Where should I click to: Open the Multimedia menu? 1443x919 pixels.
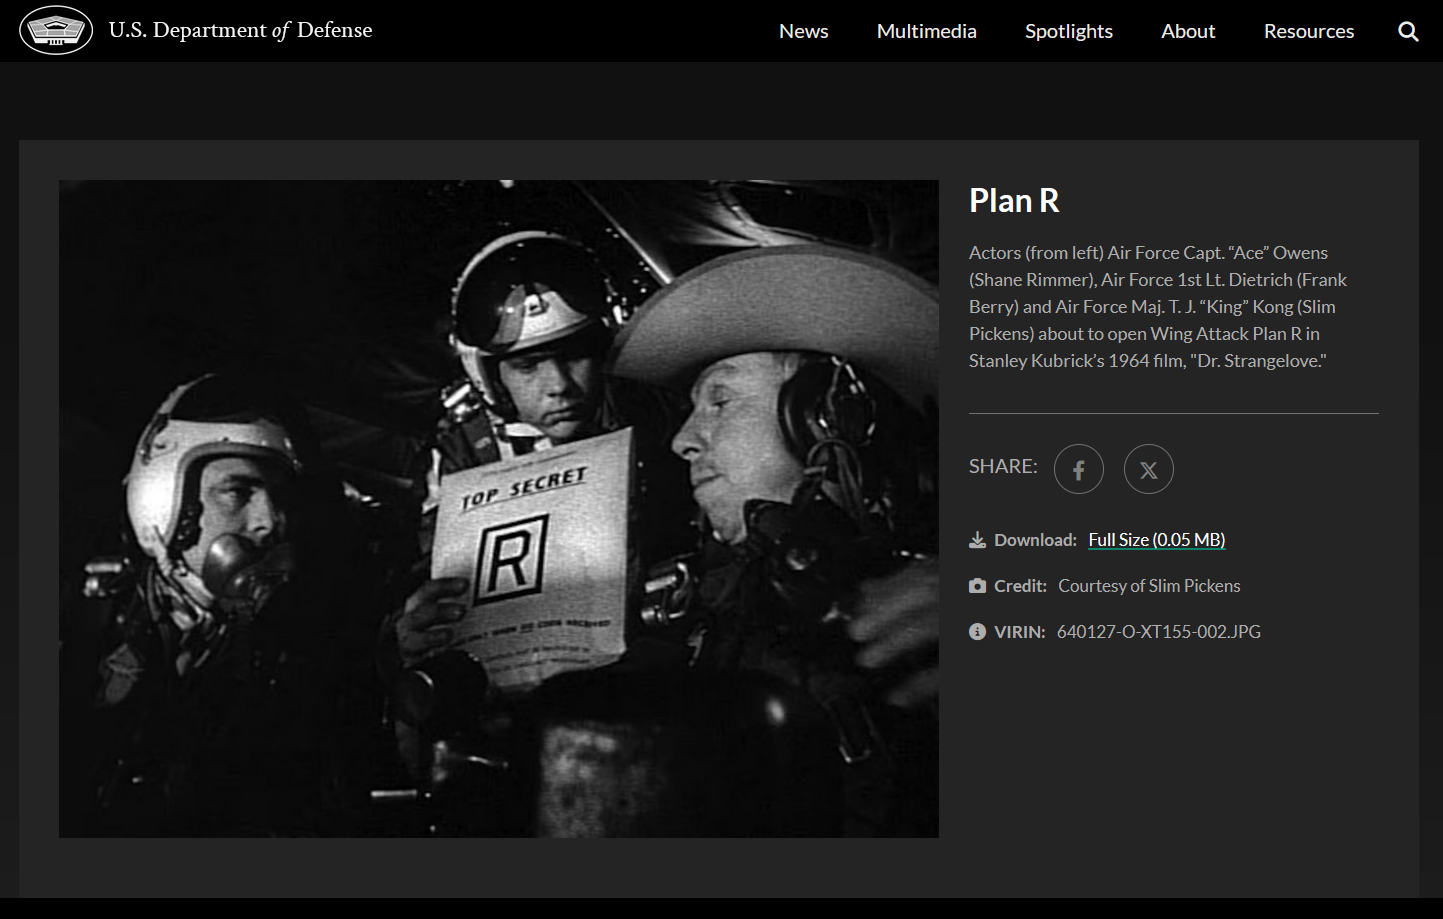(x=927, y=31)
